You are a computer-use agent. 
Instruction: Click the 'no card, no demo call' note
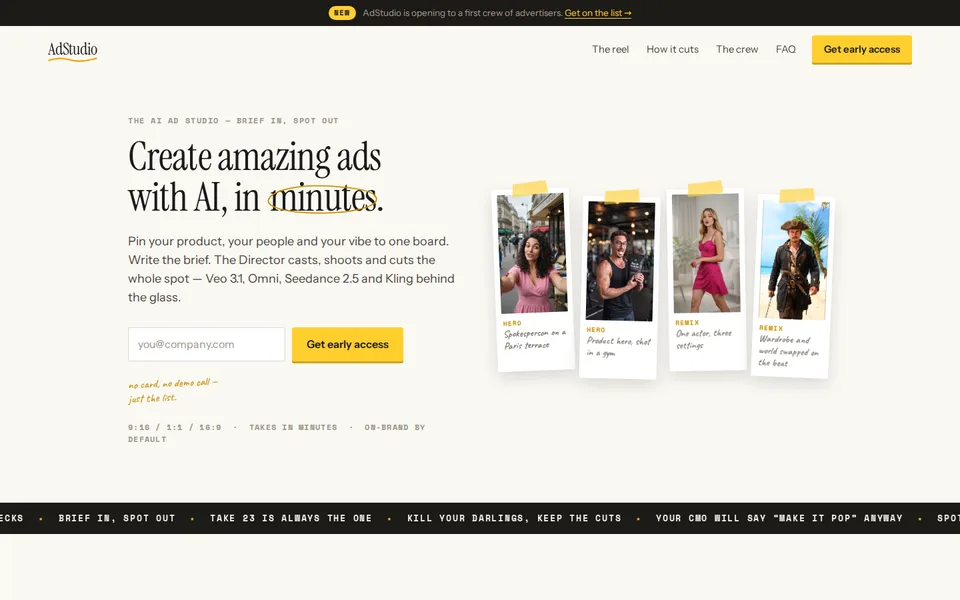[173, 391]
